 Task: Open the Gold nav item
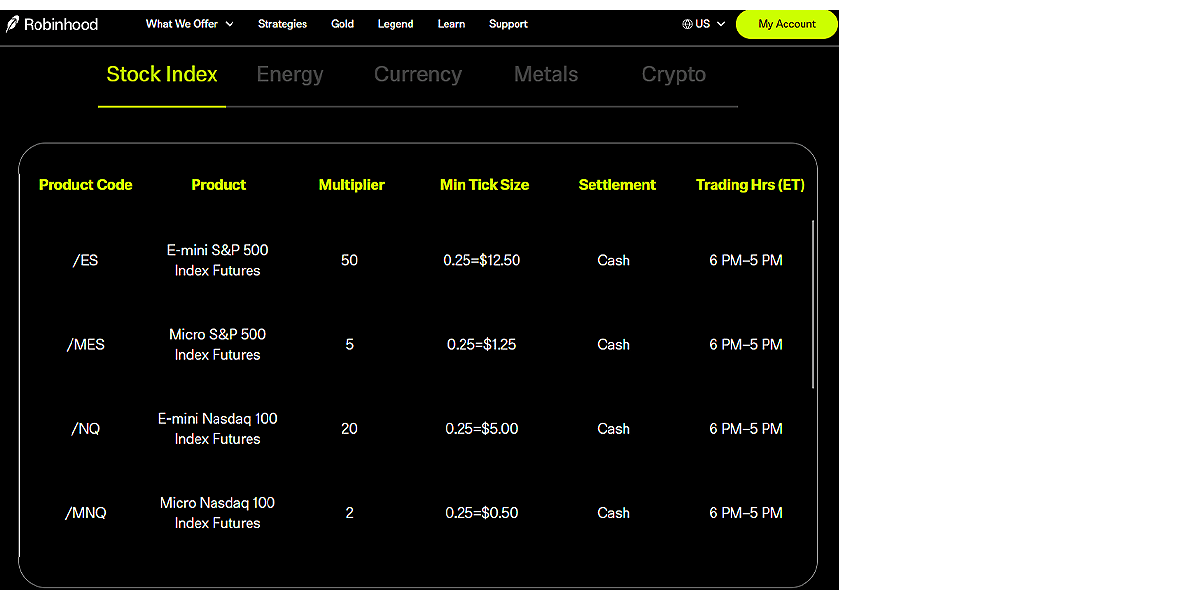(x=342, y=24)
